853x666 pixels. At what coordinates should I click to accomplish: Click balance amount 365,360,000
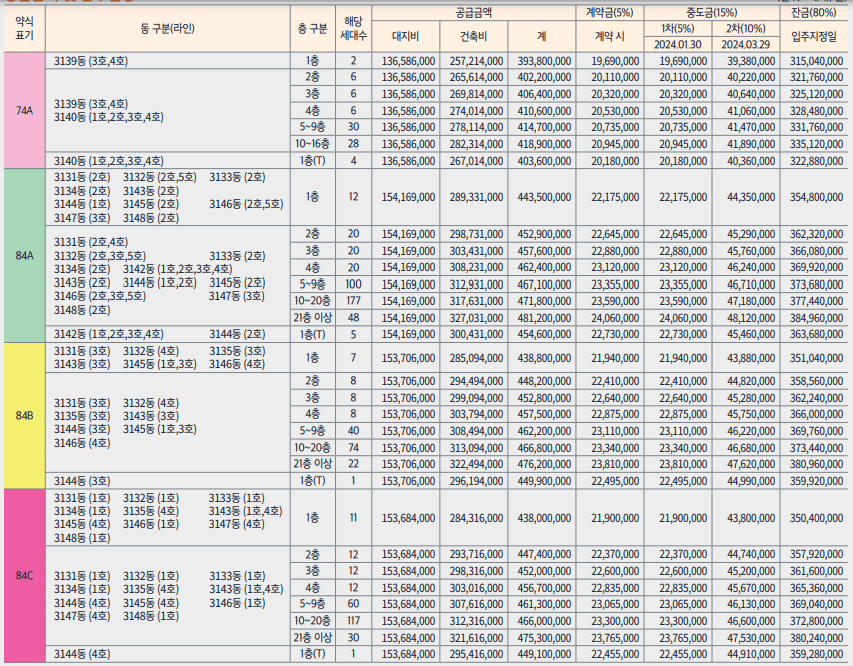(817, 588)
